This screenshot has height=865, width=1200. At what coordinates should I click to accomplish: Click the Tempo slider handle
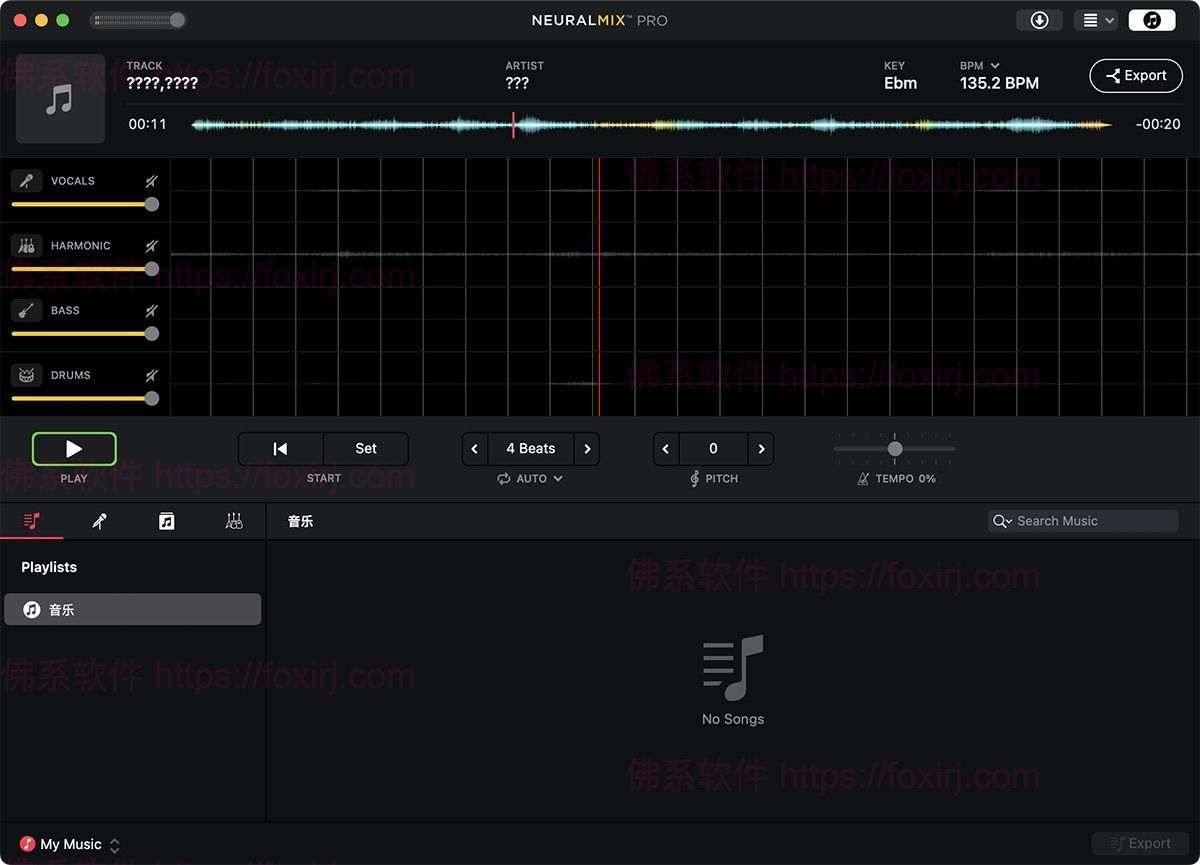[895, 449]
